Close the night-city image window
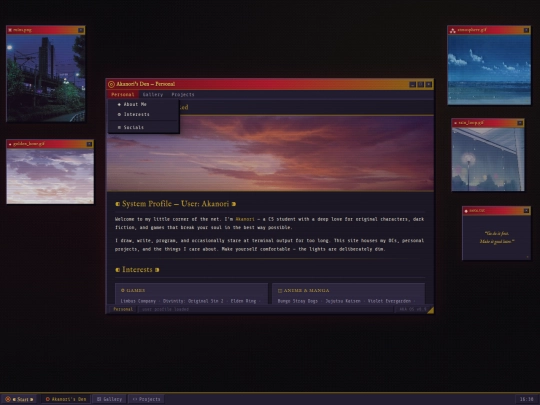540x405 pixels. point(81,30)
